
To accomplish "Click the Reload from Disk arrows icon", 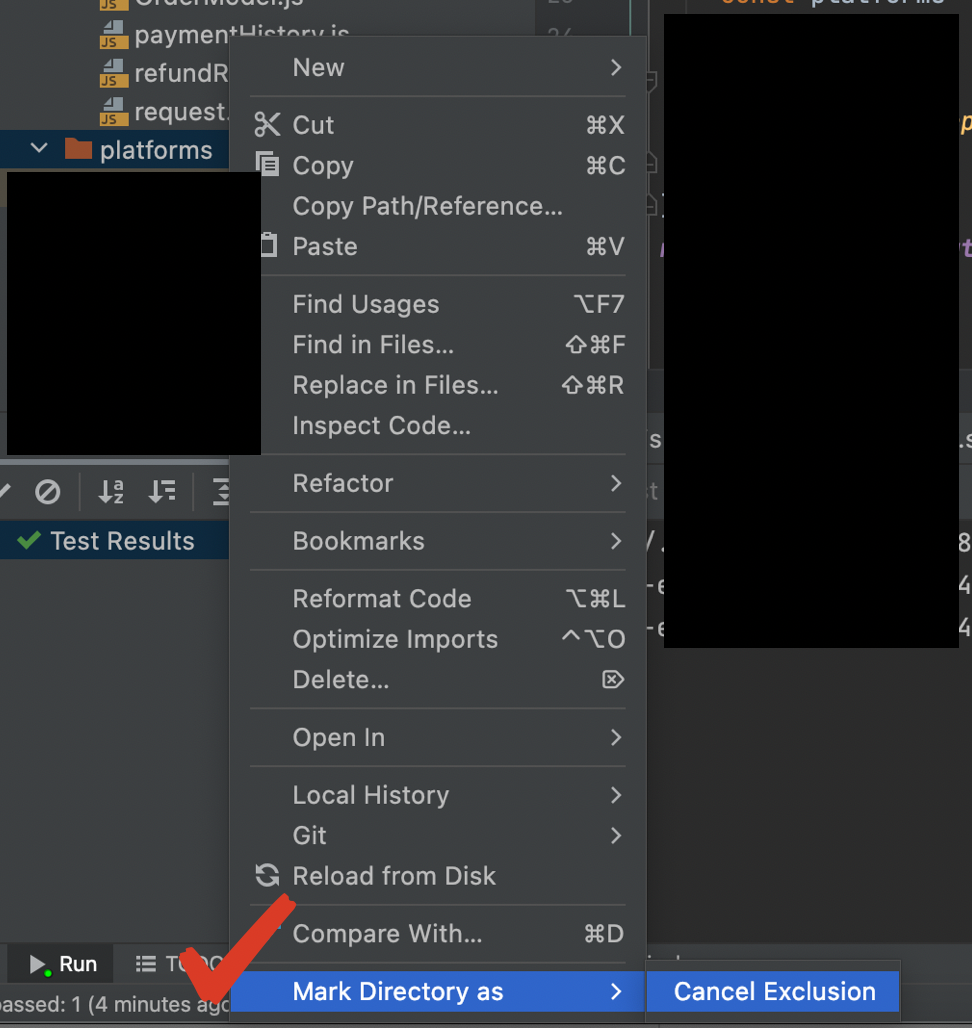I will [x=267, y=876].
